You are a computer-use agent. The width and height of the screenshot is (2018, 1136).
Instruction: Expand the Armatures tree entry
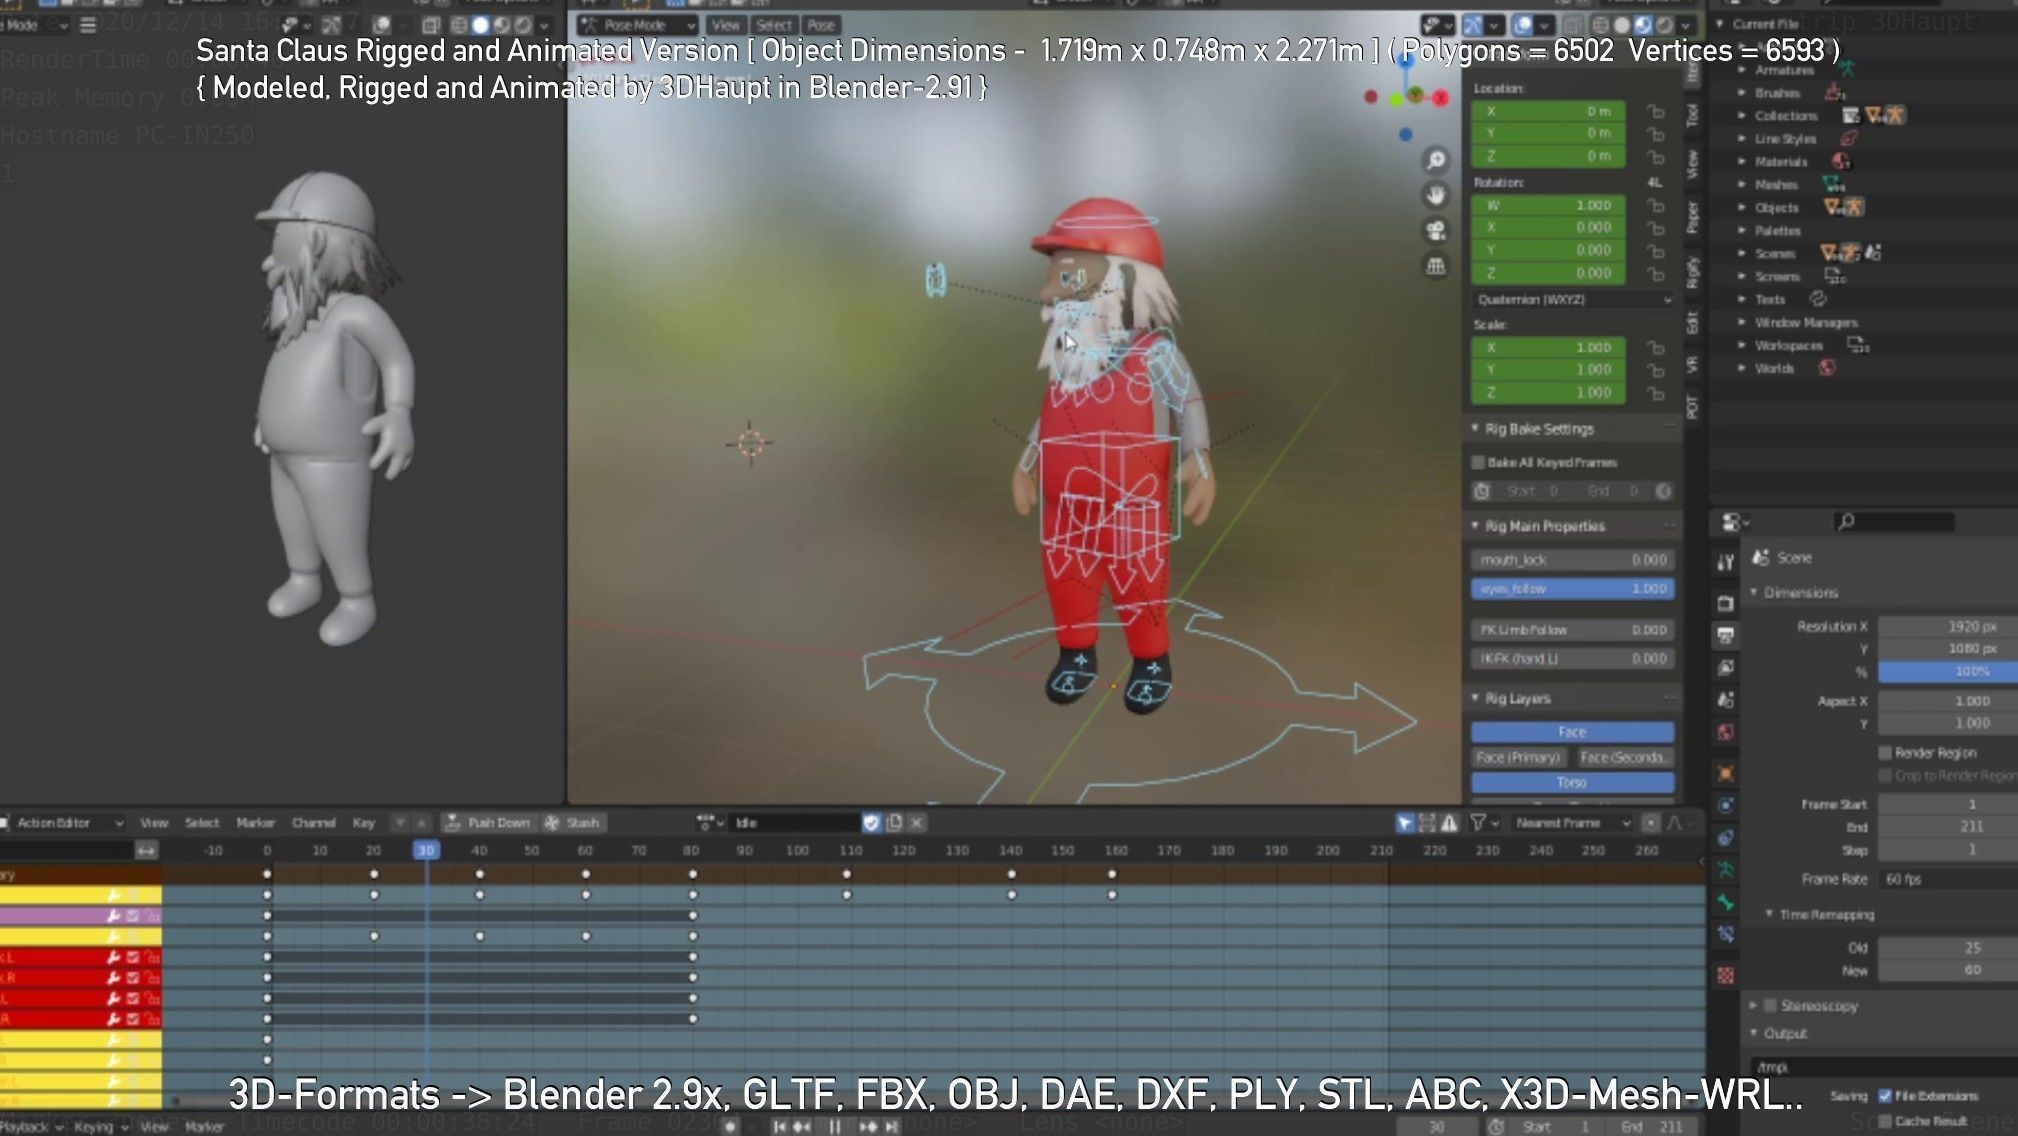[x=1742, y=70]
